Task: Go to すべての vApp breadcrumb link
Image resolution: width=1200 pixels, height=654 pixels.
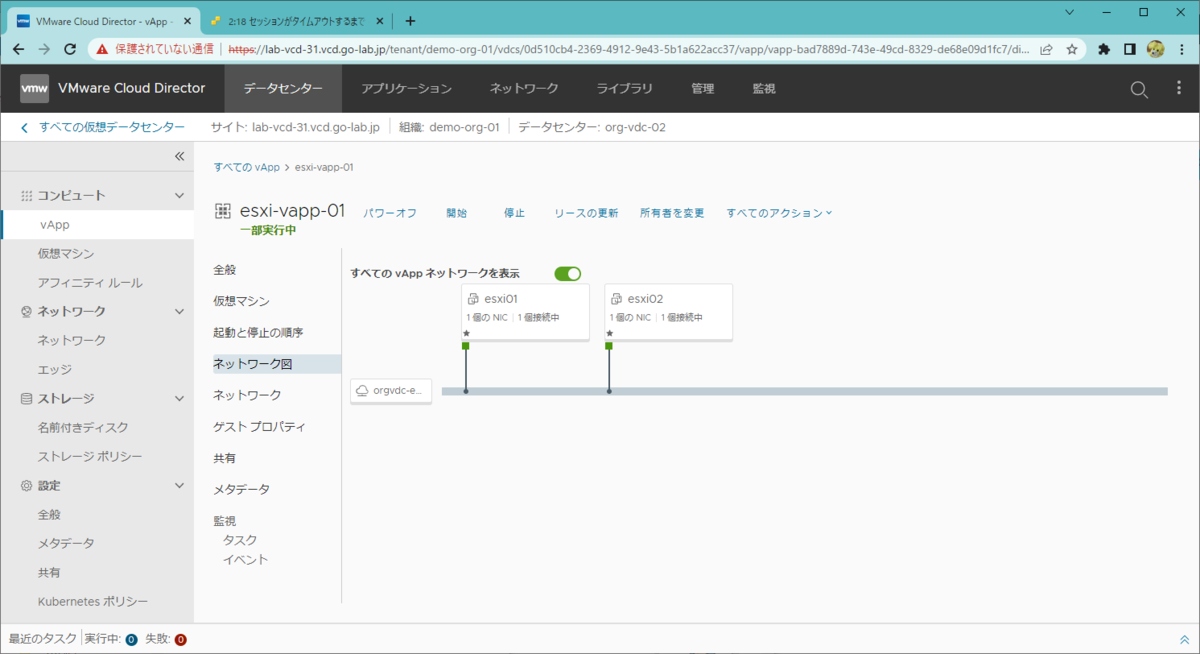Action: click(x=246, y=167)
